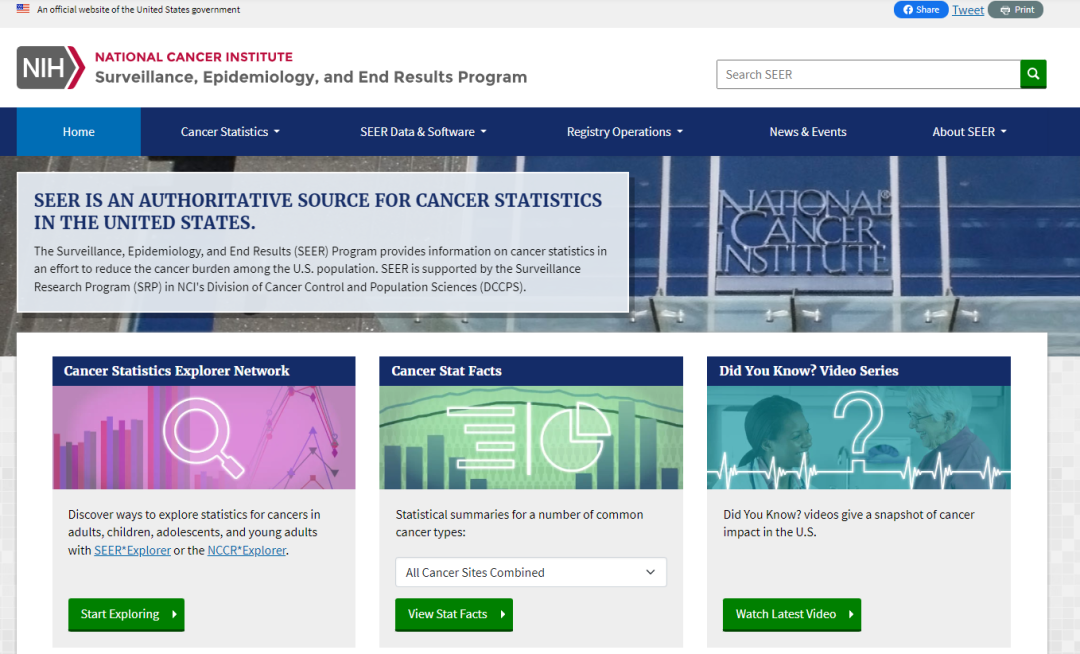Click the SEER authoritative source headline
1080x654 pixels.
pos(318,211)
